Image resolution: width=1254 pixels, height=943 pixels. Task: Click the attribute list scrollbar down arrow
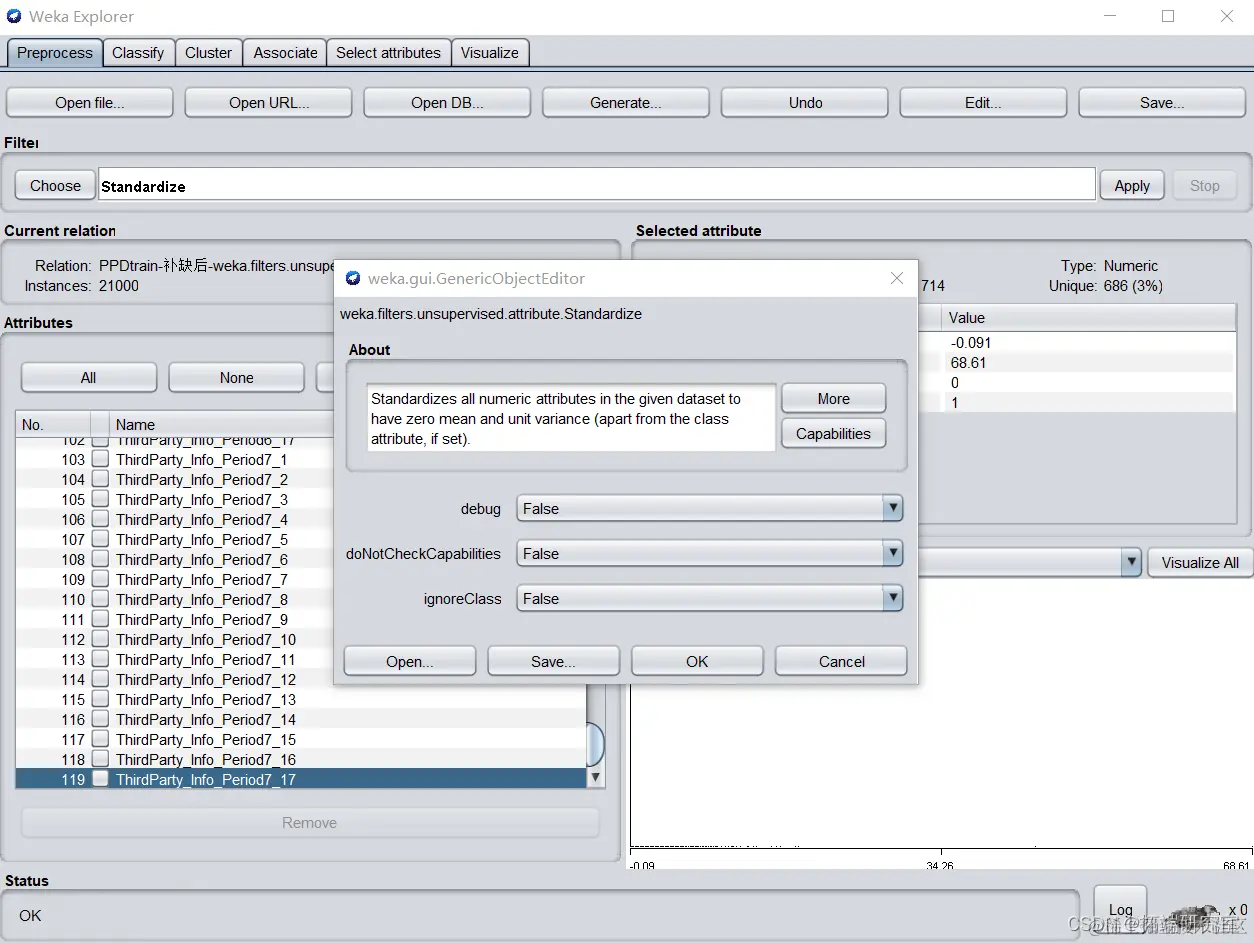tap(596, 777)
